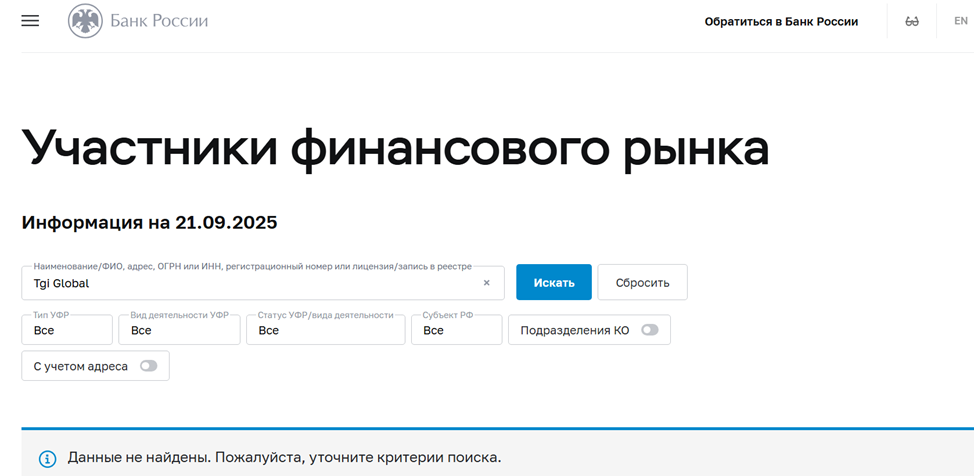Viewport: 974px width, 476px height.
Task: Open the Субъект РФ dropdown
Action: [457, 330]
